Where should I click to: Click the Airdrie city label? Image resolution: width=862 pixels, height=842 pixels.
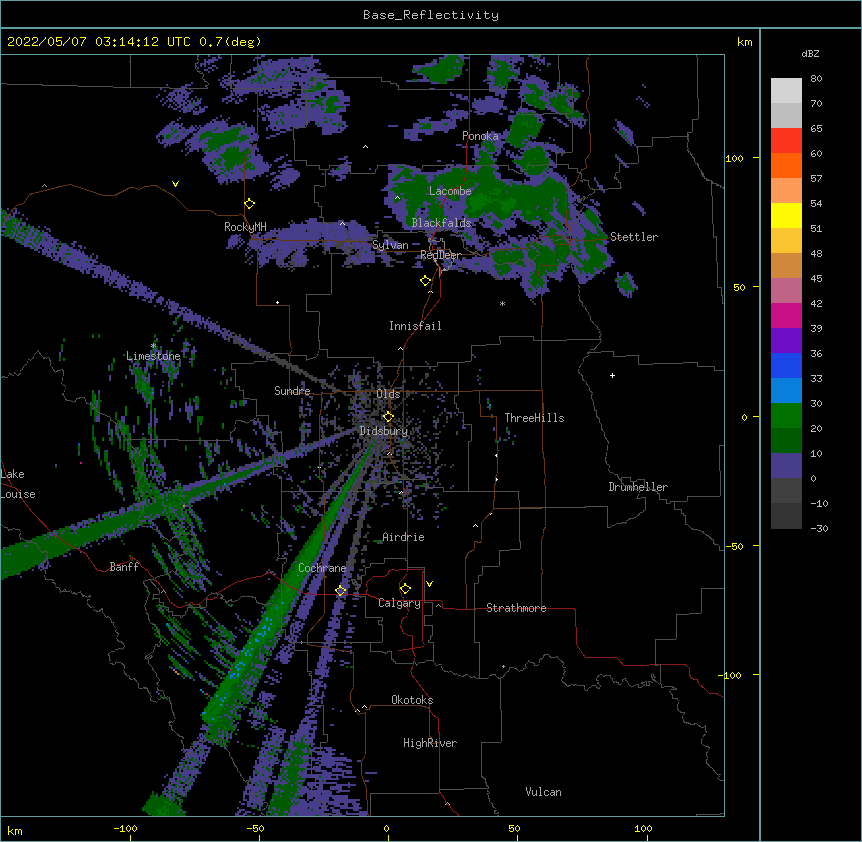(403, 537)
